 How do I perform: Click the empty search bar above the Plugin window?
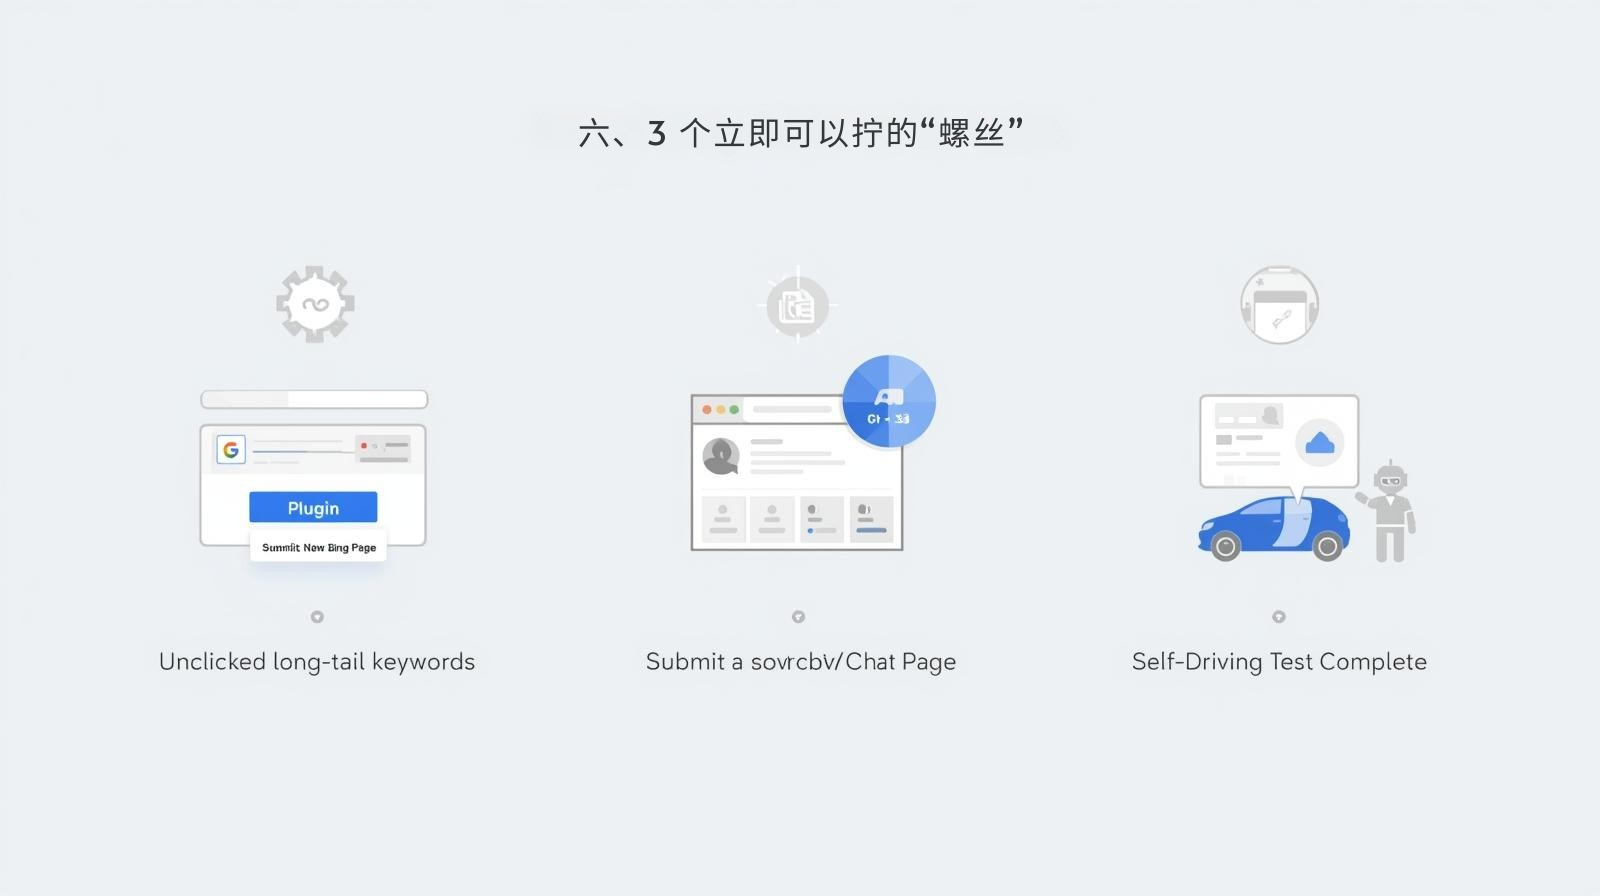[314, 399]
